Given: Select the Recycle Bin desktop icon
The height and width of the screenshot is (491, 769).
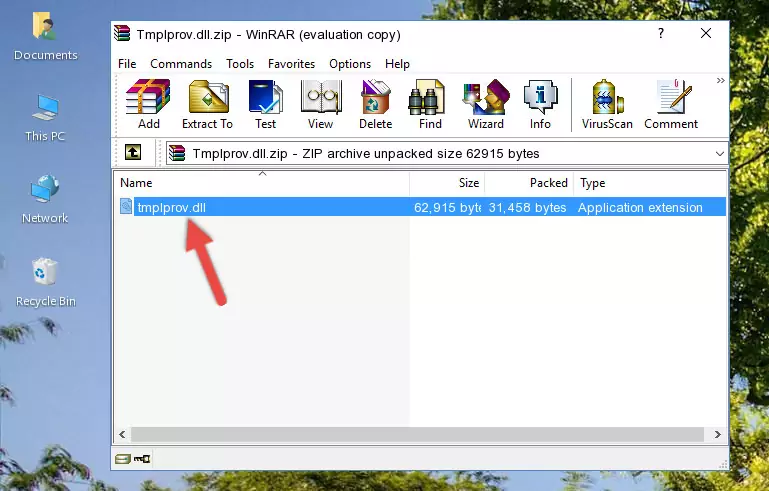Looking at the screenshot, I should click(46, 283).
